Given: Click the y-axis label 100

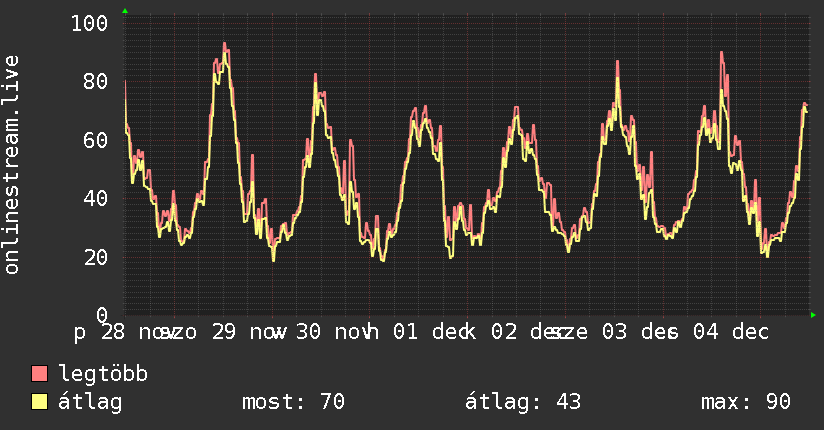Looking at the screenshot, I should tap(89, 23).
